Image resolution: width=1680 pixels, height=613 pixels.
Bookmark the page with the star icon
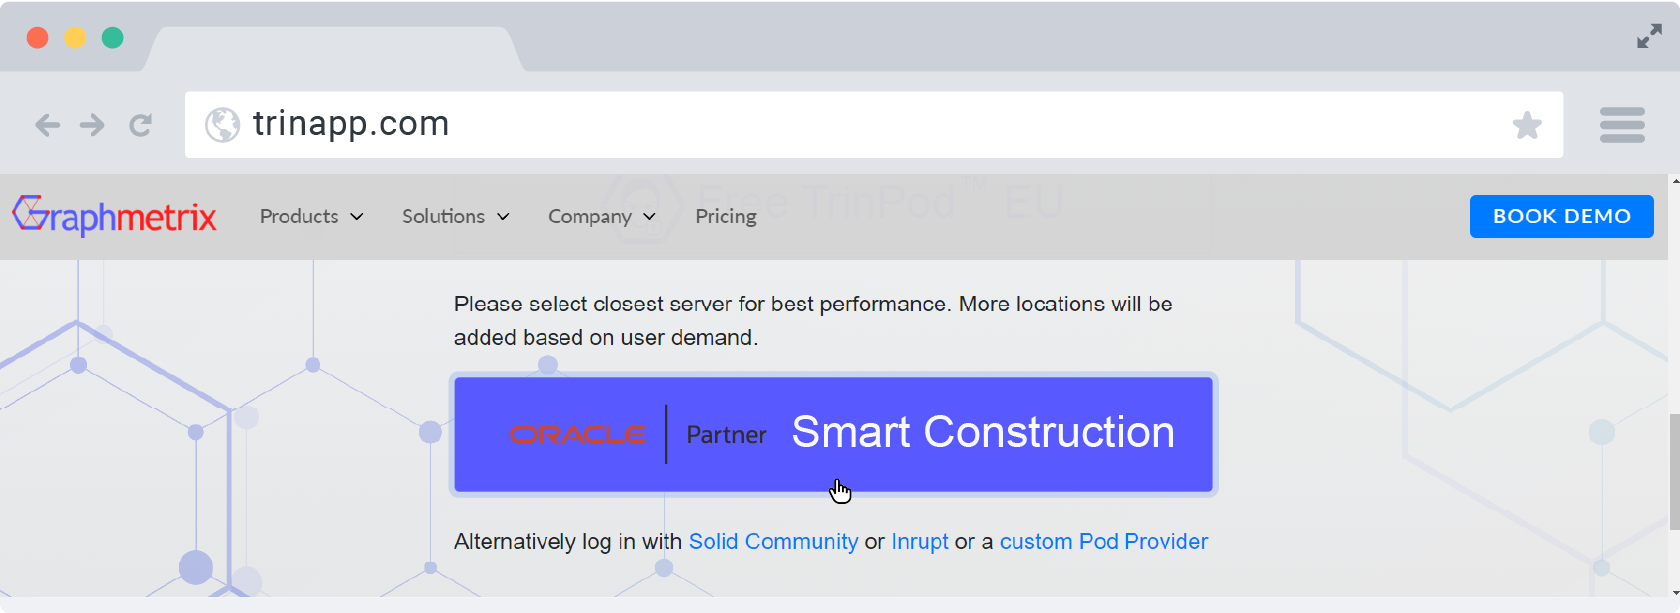(1526, 125)
